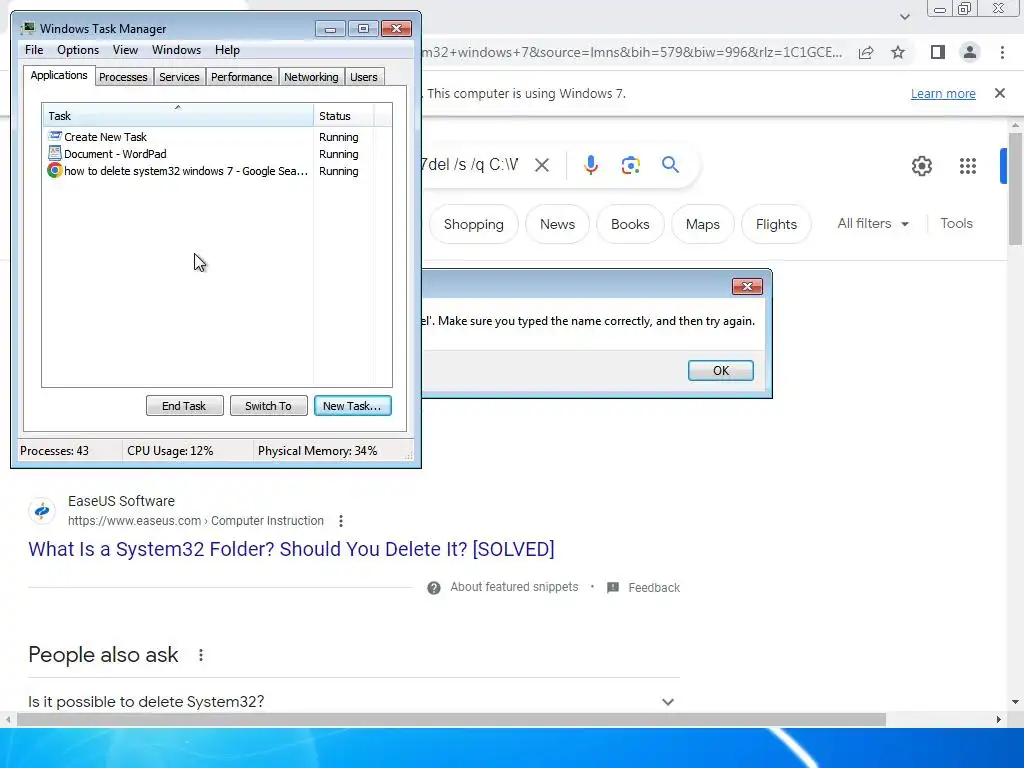Open the Chrome profile avatar
1024x768 pixels.
click(x=970, y=52)
